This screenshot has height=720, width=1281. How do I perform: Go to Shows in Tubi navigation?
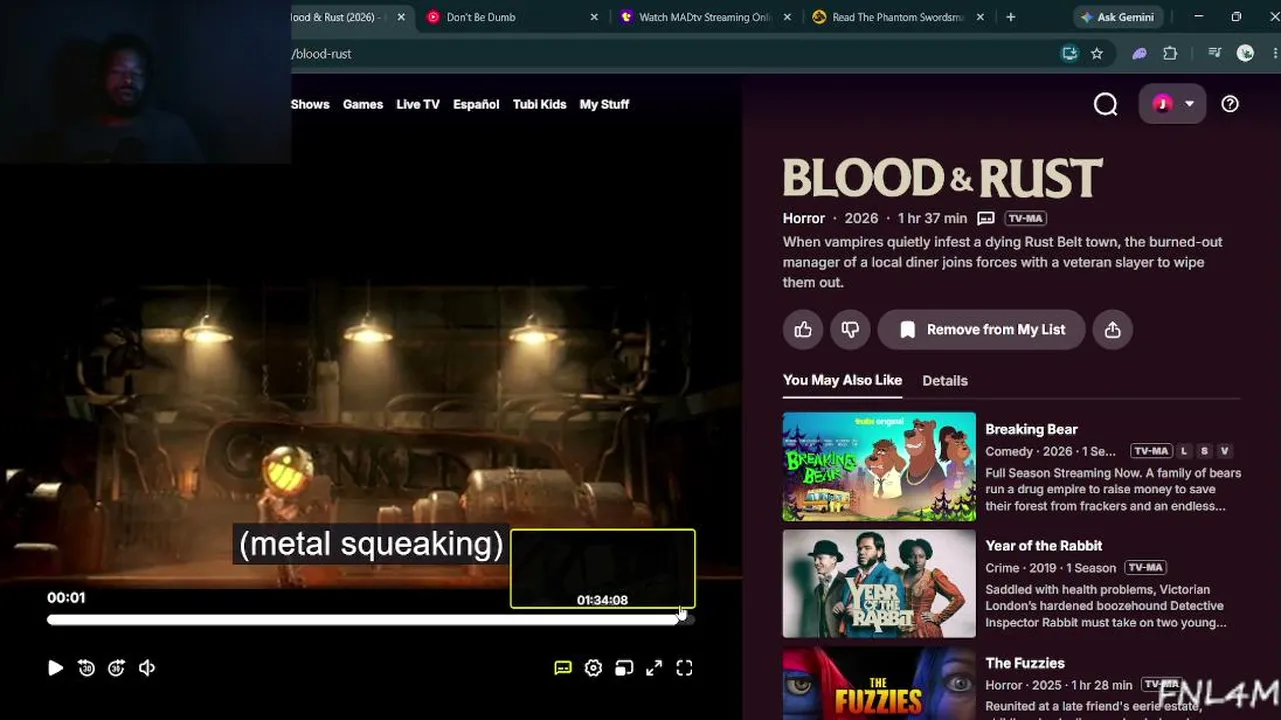[310, 104]
